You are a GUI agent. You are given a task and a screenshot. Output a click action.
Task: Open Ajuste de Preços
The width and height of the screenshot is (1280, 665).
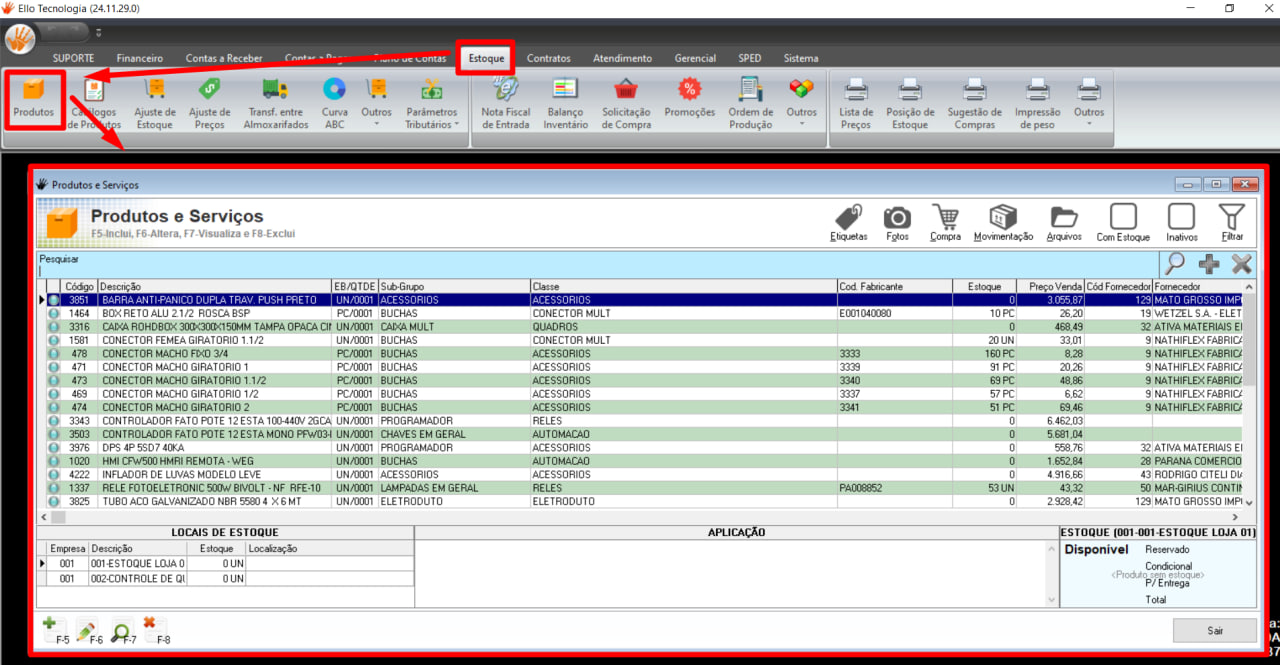[210, 104]
